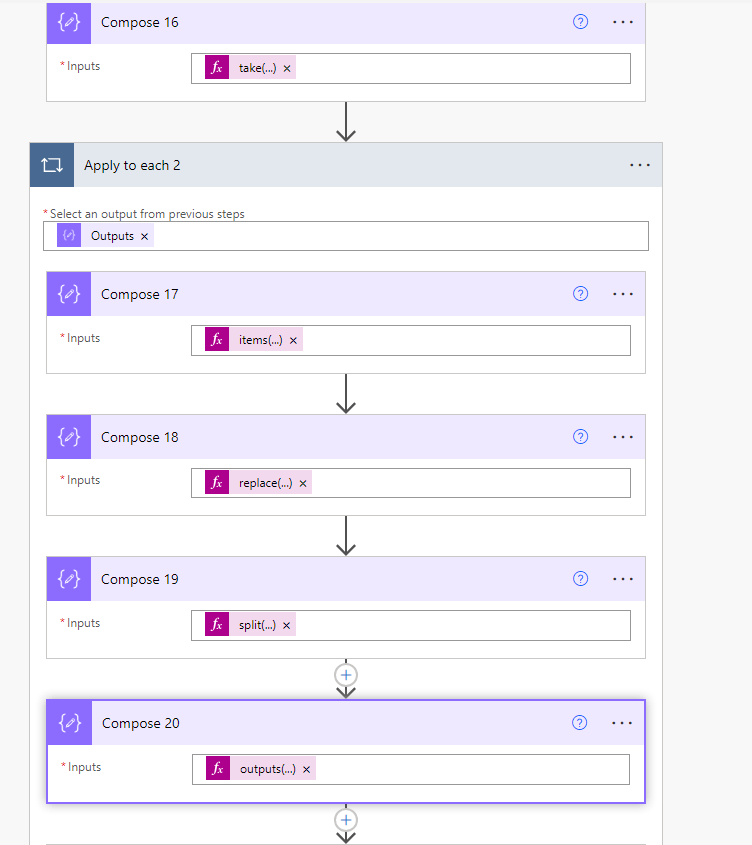The width and height of the screenshot is (752, 845).
Task: Click the Outputs dynamic content token icon
Action: (68, 235)
